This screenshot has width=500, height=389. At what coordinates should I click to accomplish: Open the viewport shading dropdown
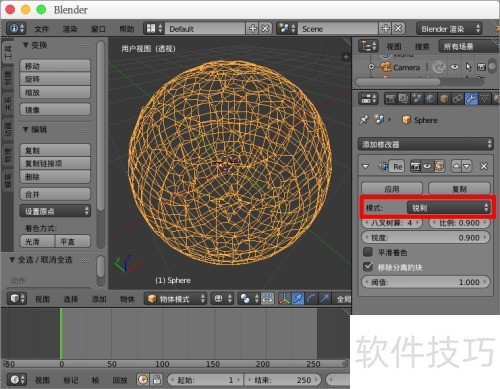[222, 299]
